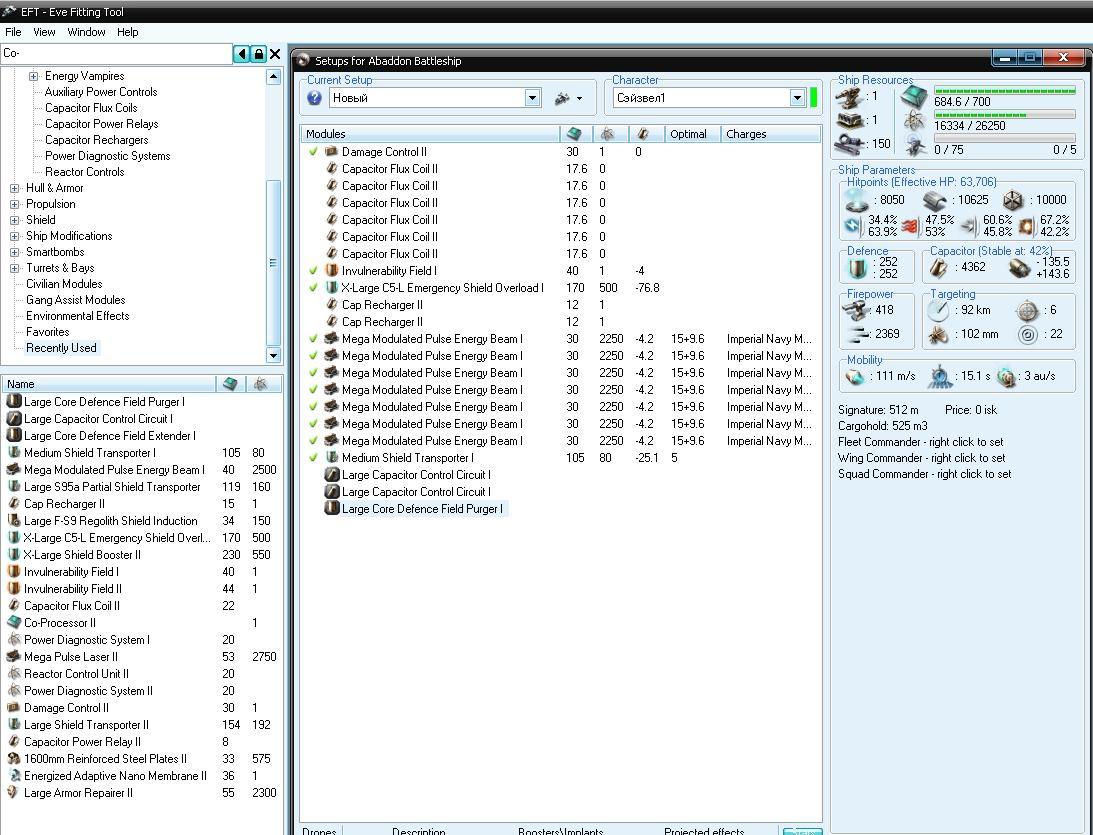The width and height of the screenshot is (1093, 835).
Task: Click the CPU resource icon in Ship Resources
Action: (914, 98)
